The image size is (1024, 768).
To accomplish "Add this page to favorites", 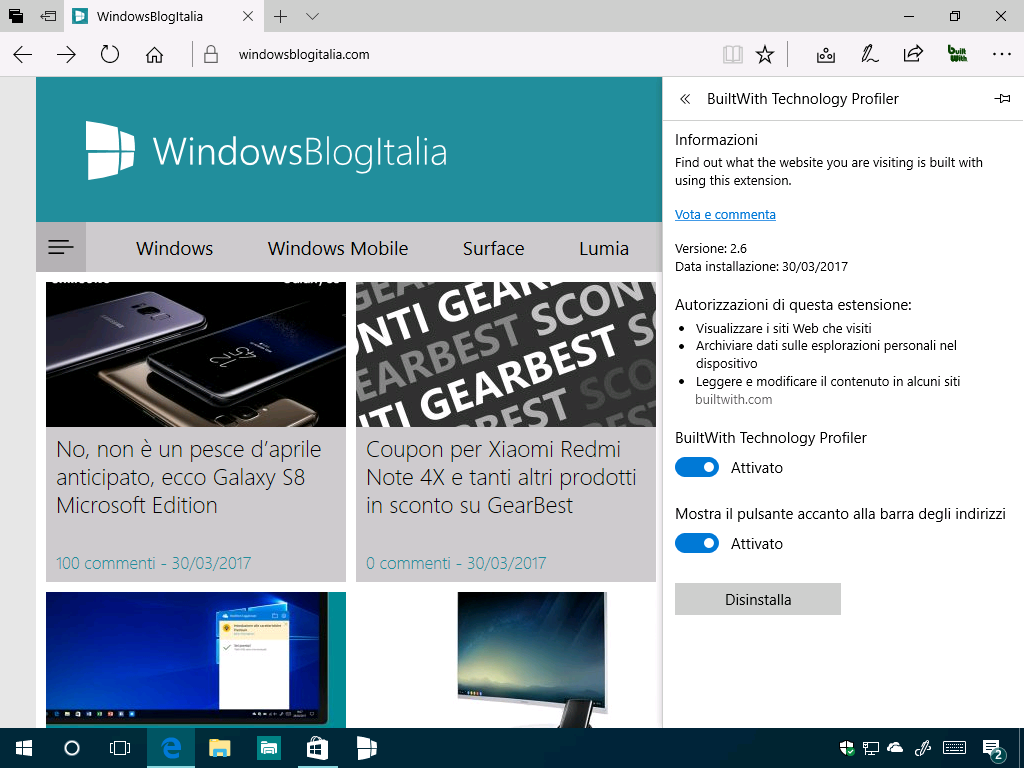I will click(765, 54).
